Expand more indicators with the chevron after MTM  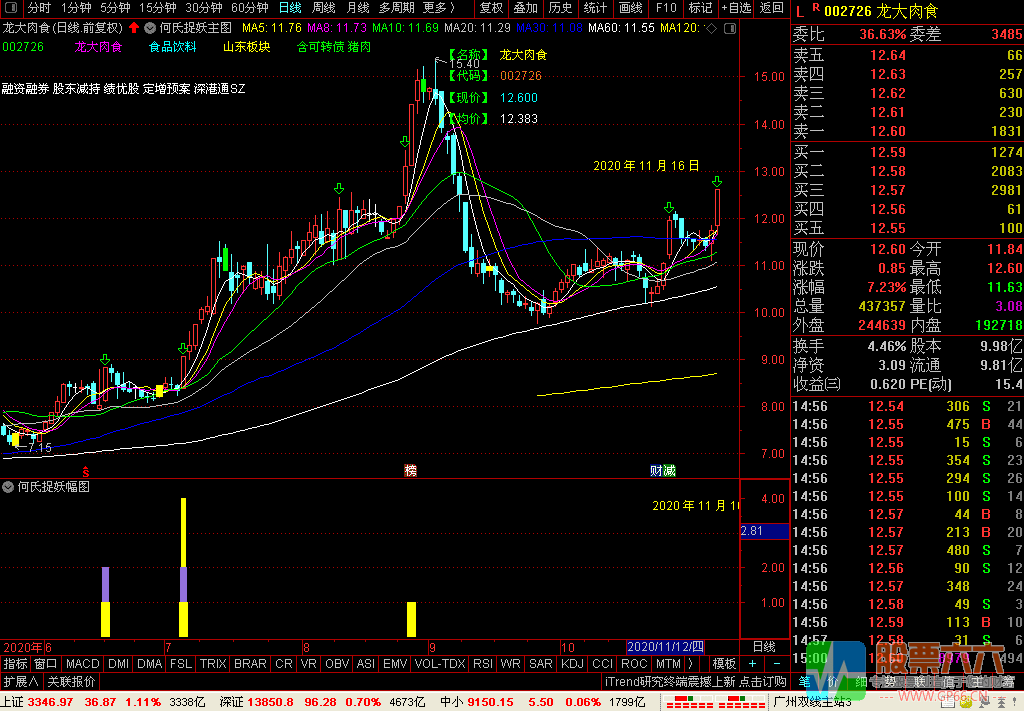(690, 664)
